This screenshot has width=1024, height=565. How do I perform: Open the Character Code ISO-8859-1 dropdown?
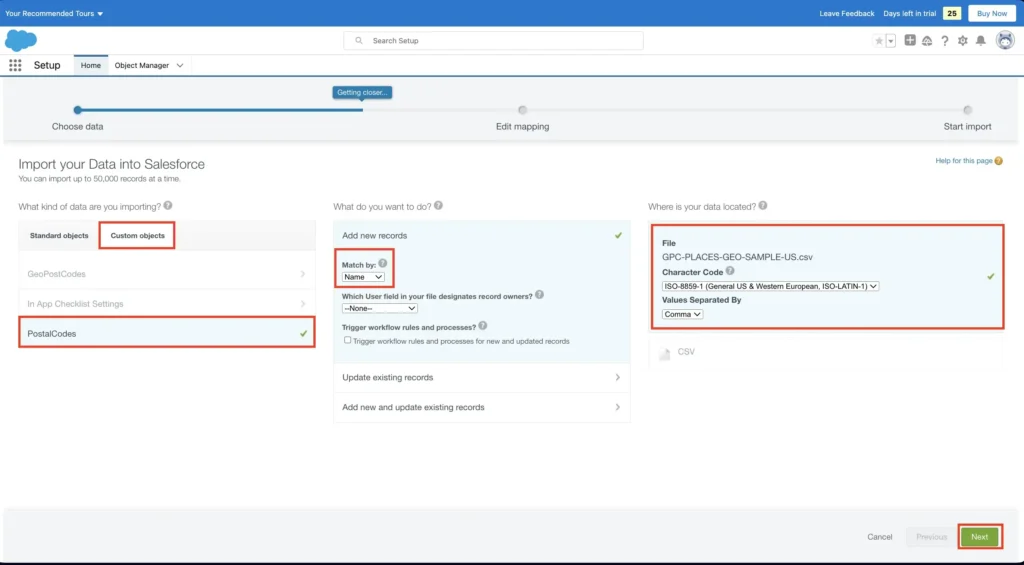click(x=770, y=286)
